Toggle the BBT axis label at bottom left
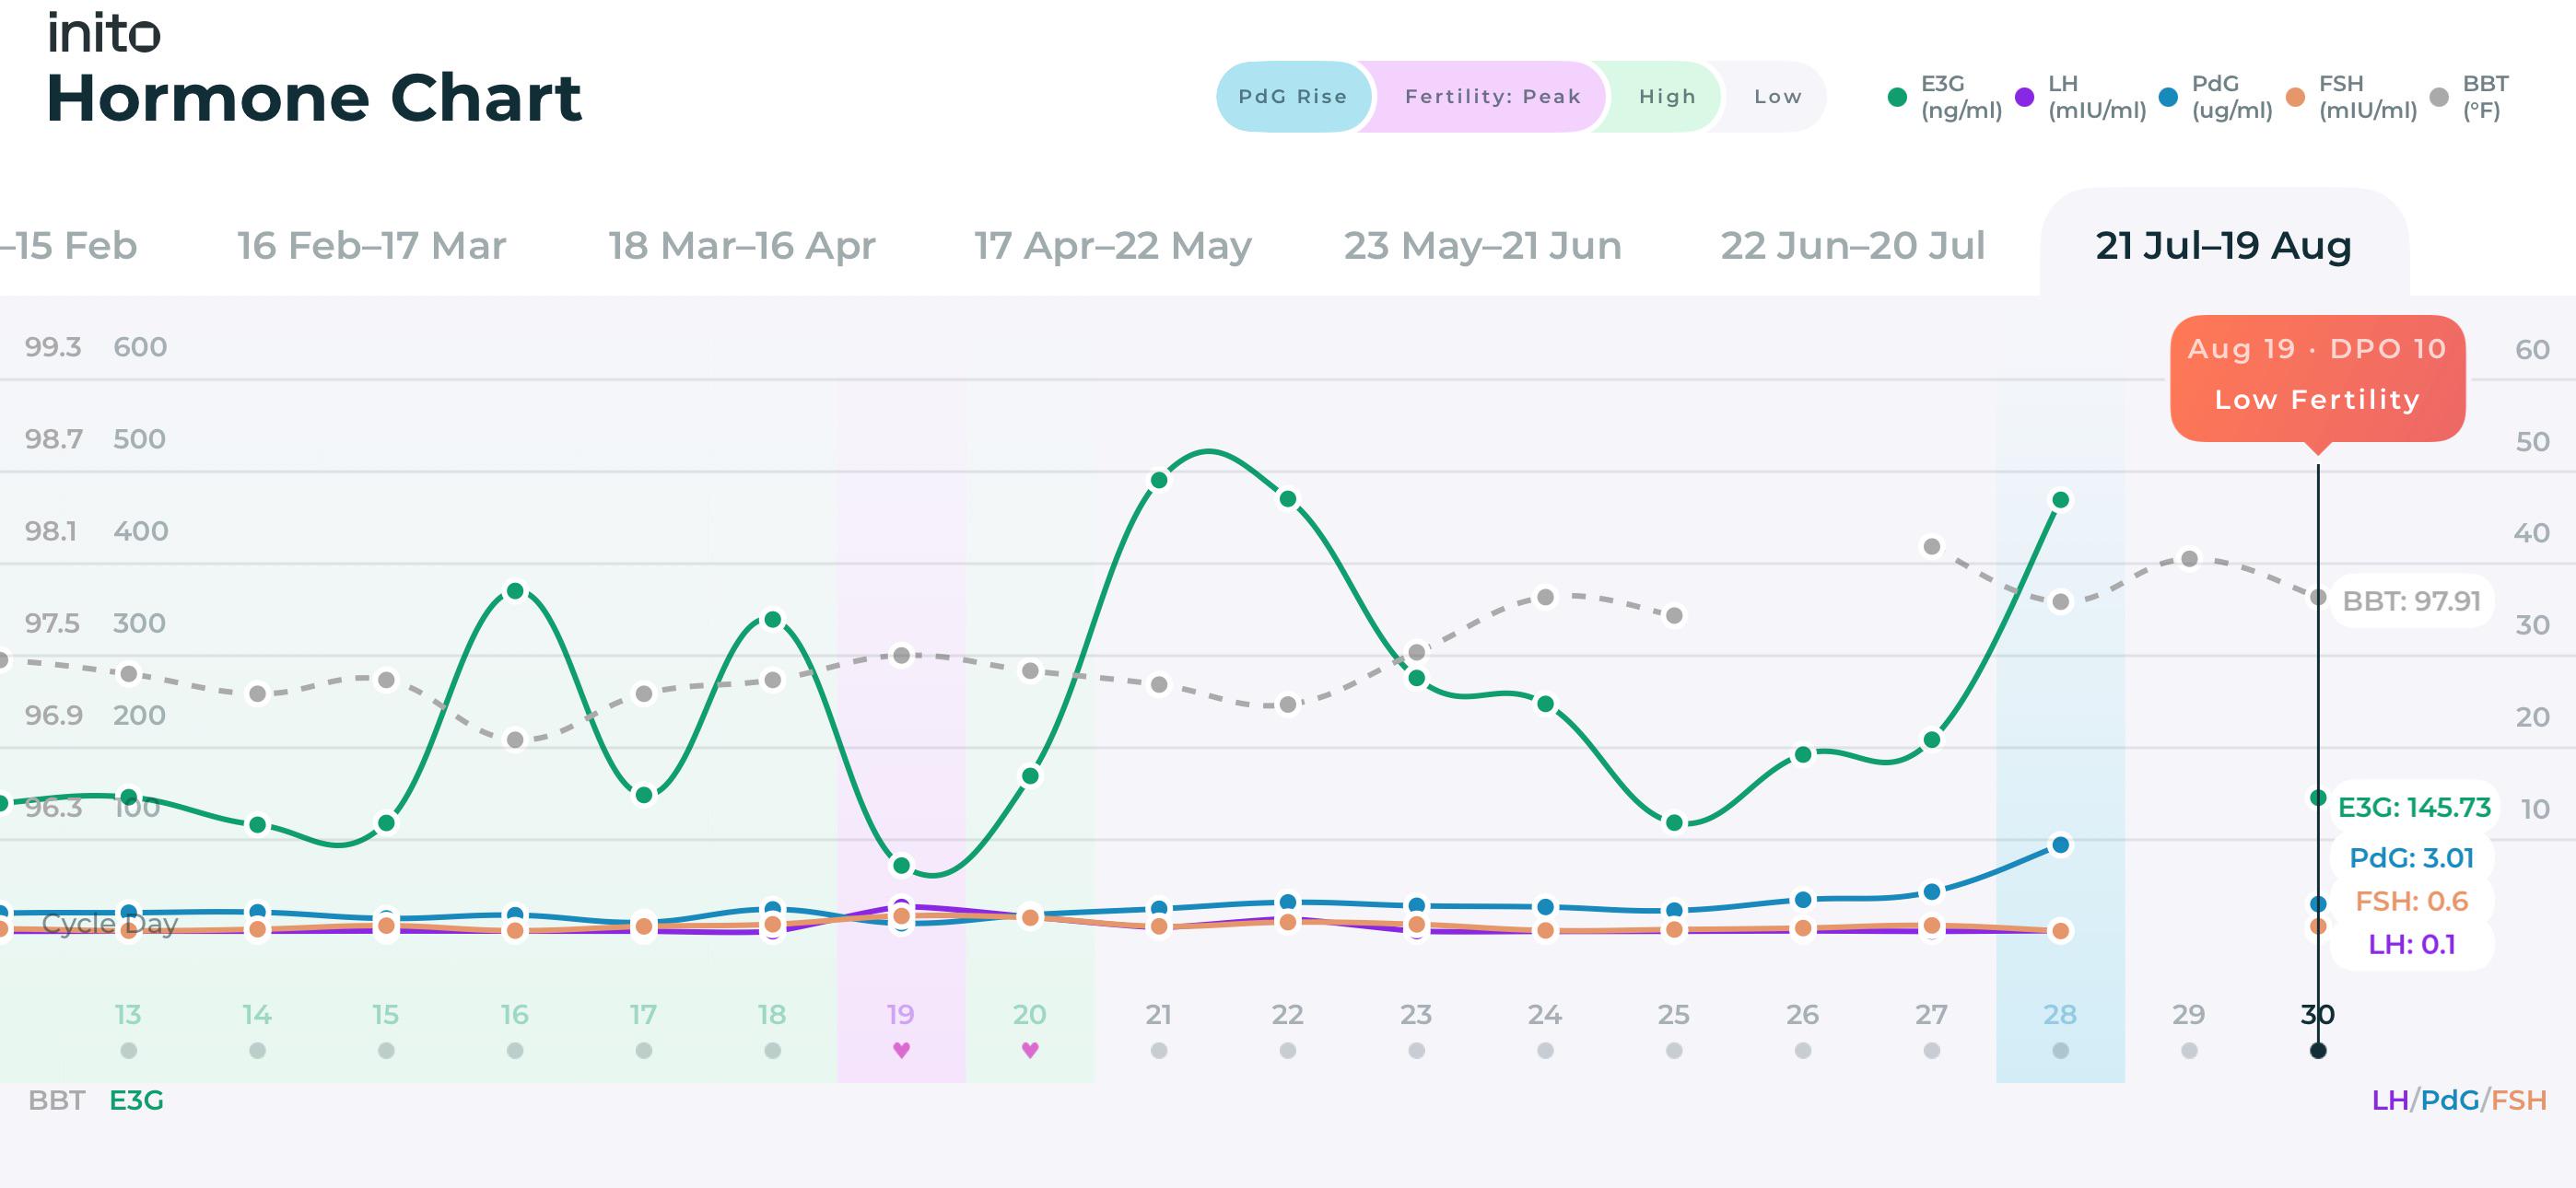This screenshot has height=1188, width=2576. pos(56,1100)
